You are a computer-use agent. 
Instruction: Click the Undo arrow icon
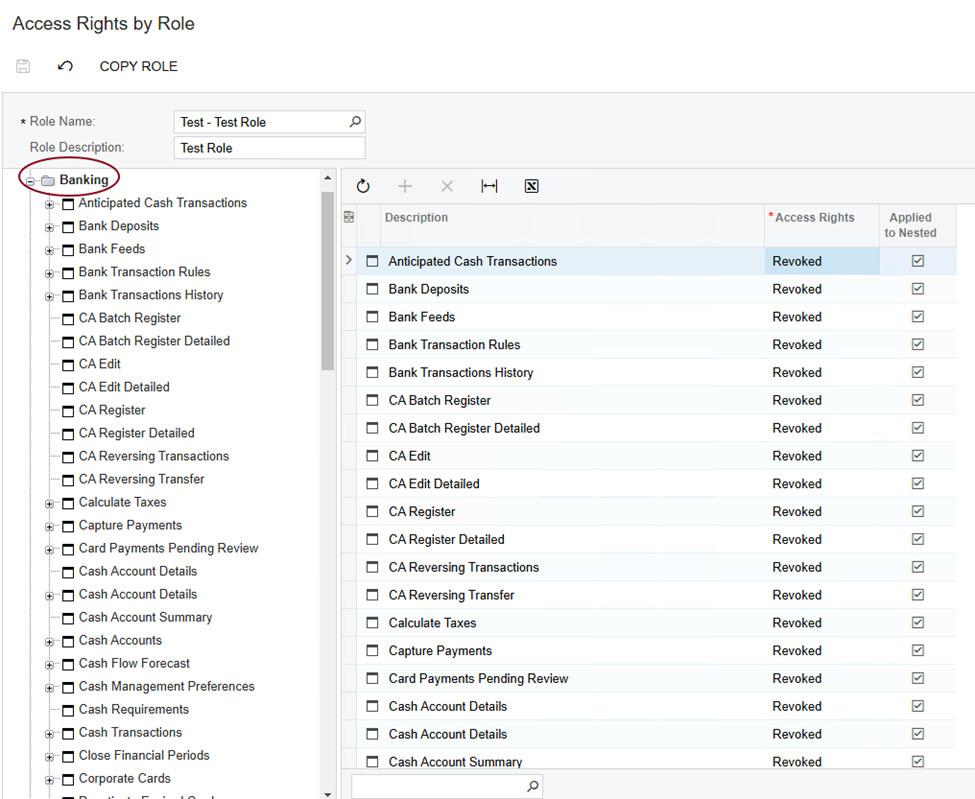click(65, 66)
